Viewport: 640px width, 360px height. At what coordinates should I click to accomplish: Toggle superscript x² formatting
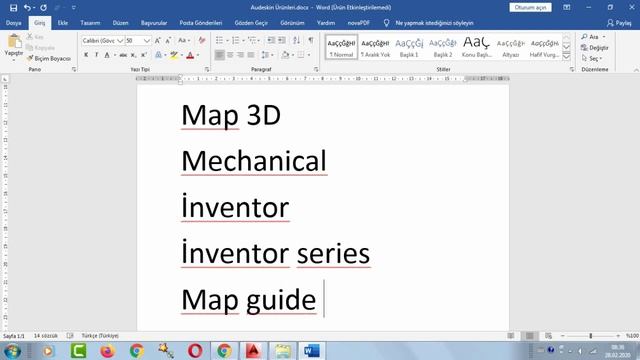tap(144, 55)
